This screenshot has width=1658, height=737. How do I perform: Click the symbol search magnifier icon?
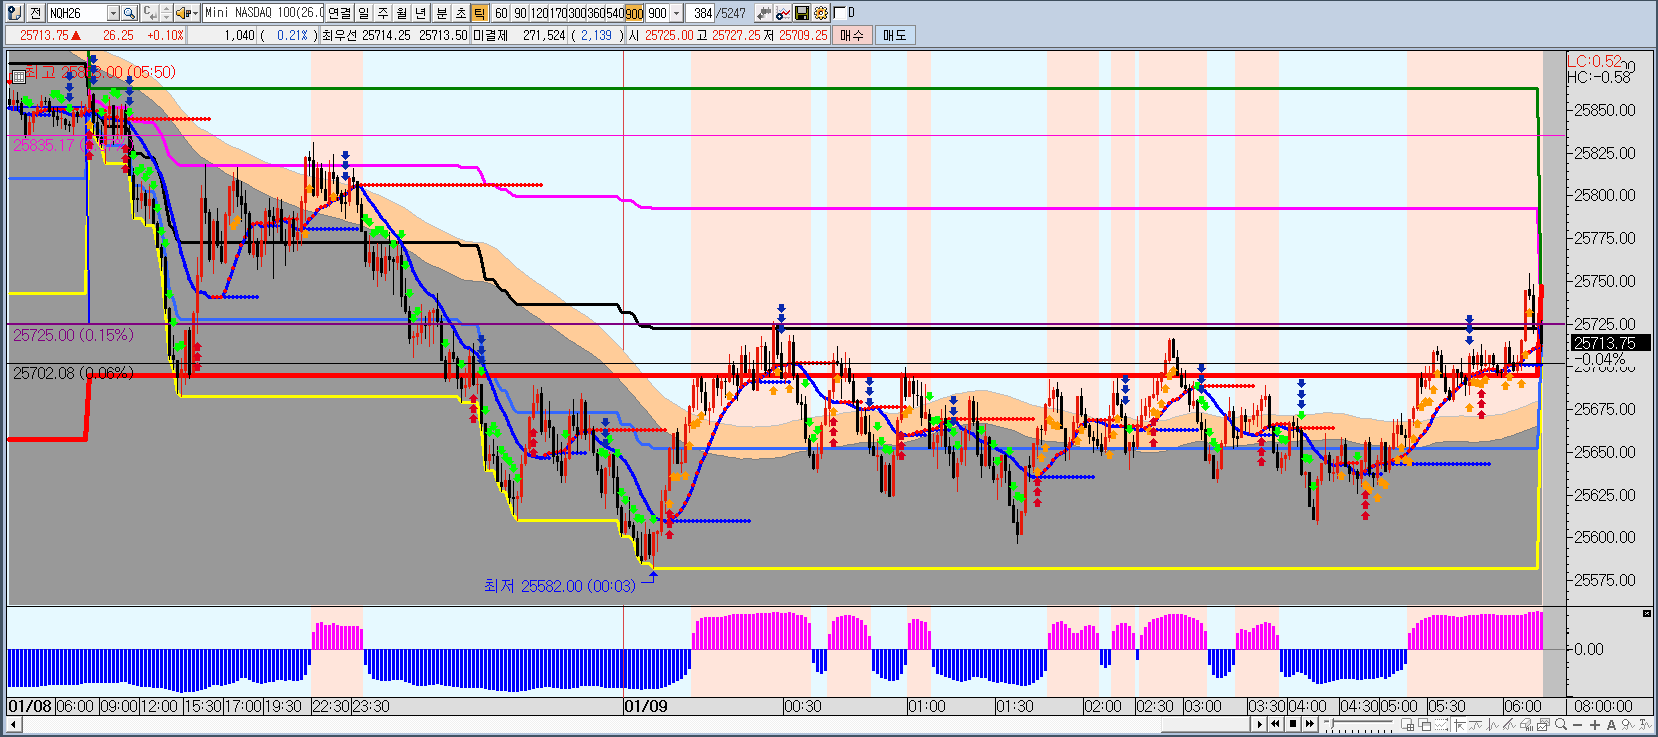[x=129, y=13]
